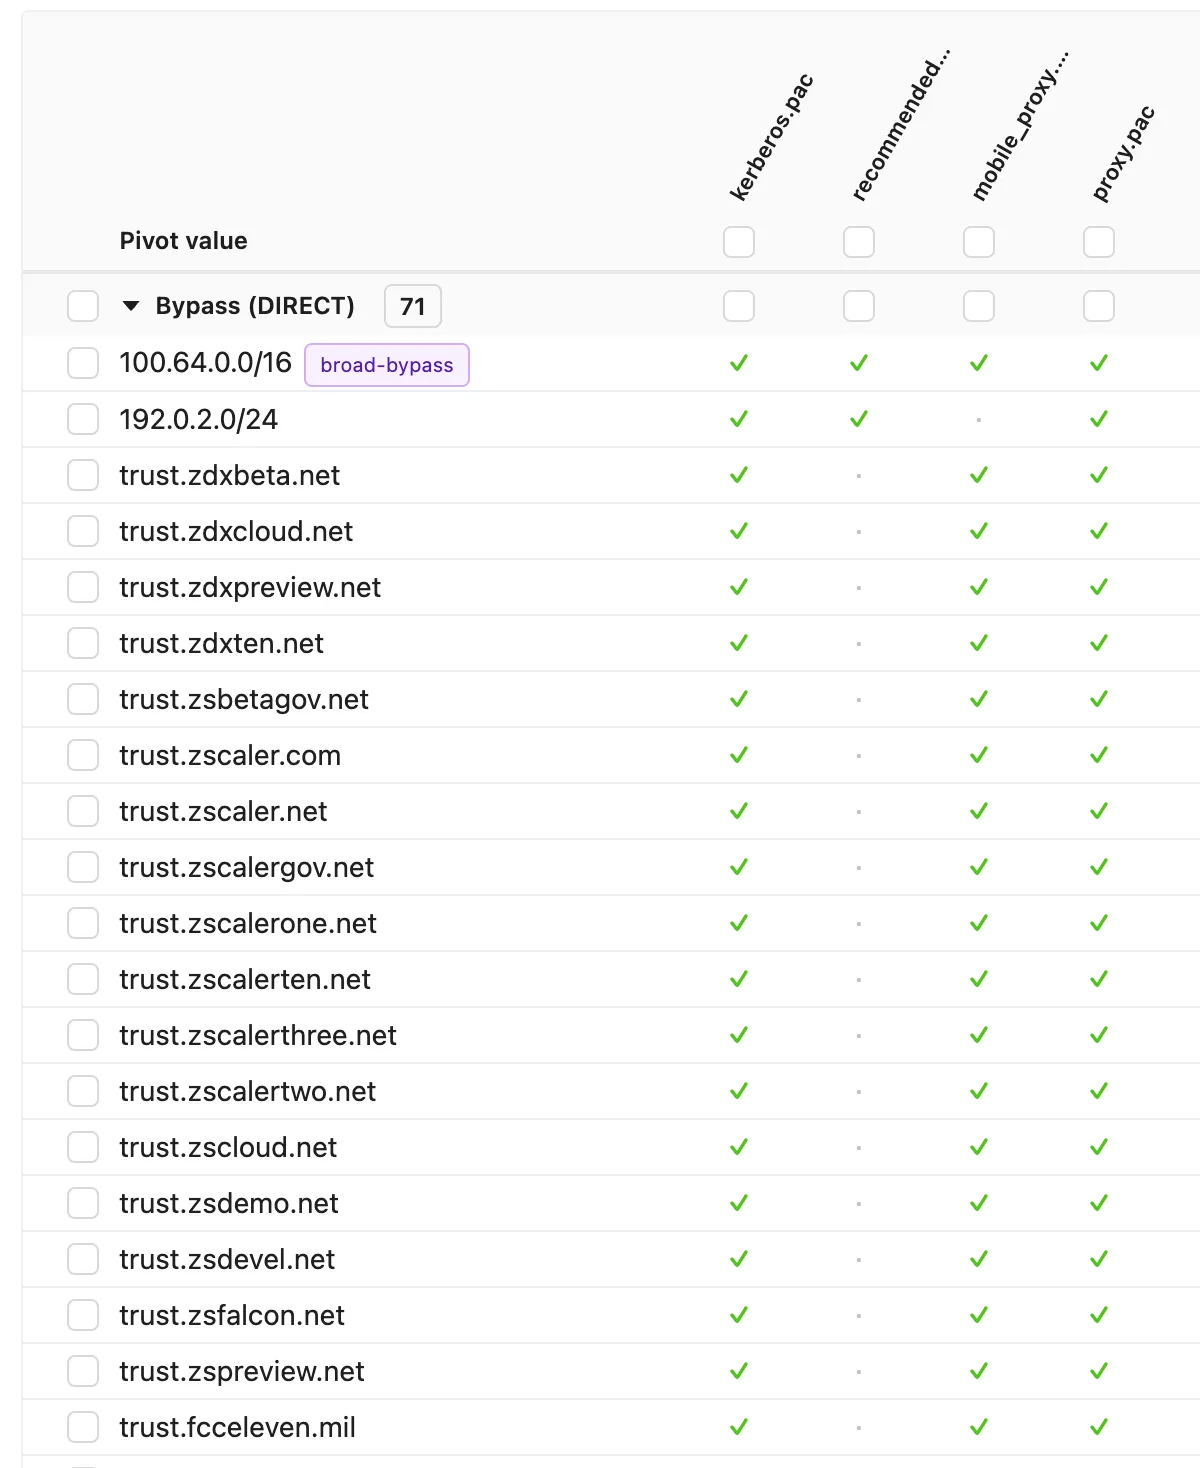Select the trust.zscaler.com row checkbox

coord(83,755)
